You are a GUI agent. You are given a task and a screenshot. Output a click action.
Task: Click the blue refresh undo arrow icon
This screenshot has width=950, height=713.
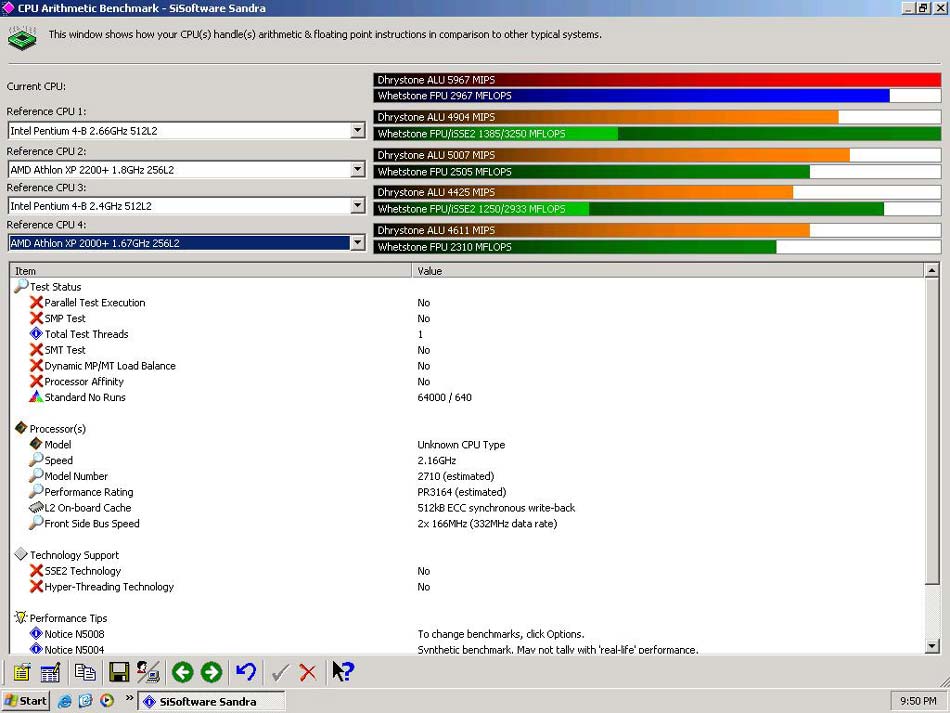(x=246, y=672)
